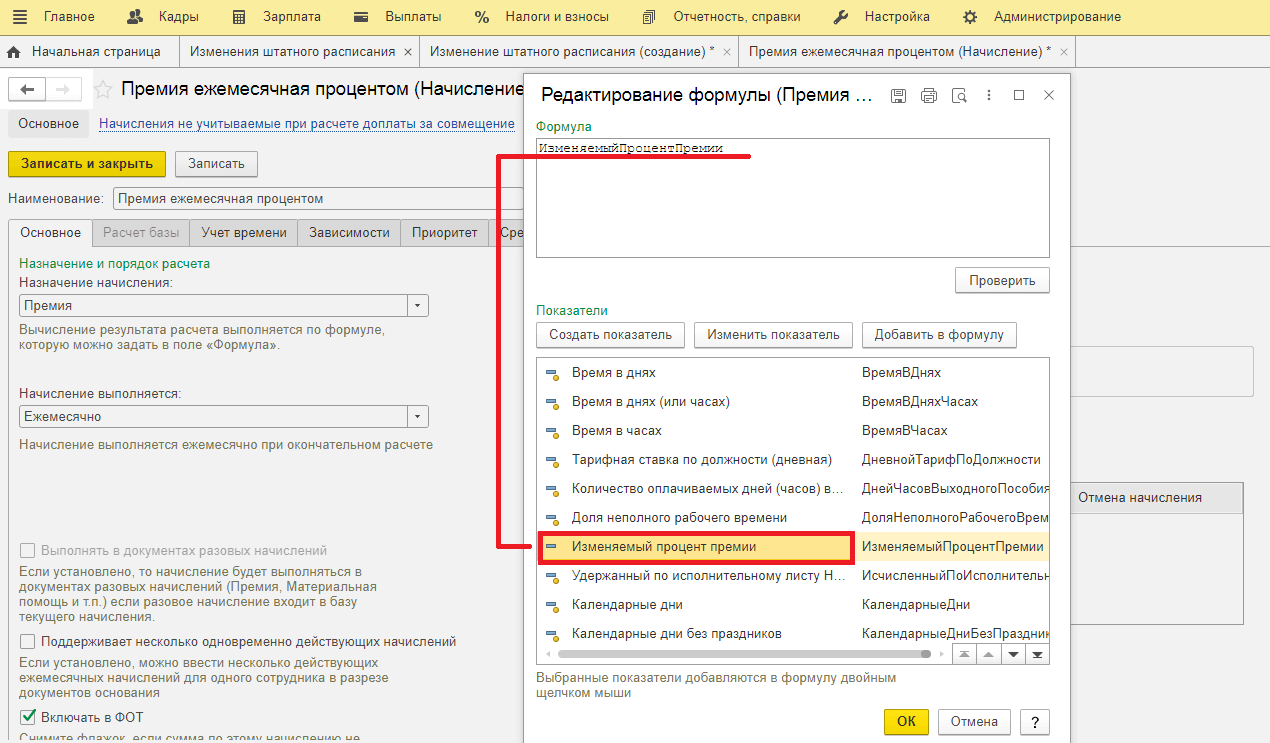1270x743 pixels.
Task: Click the printer icon in formula dialog
Action: tap(928, 95)
